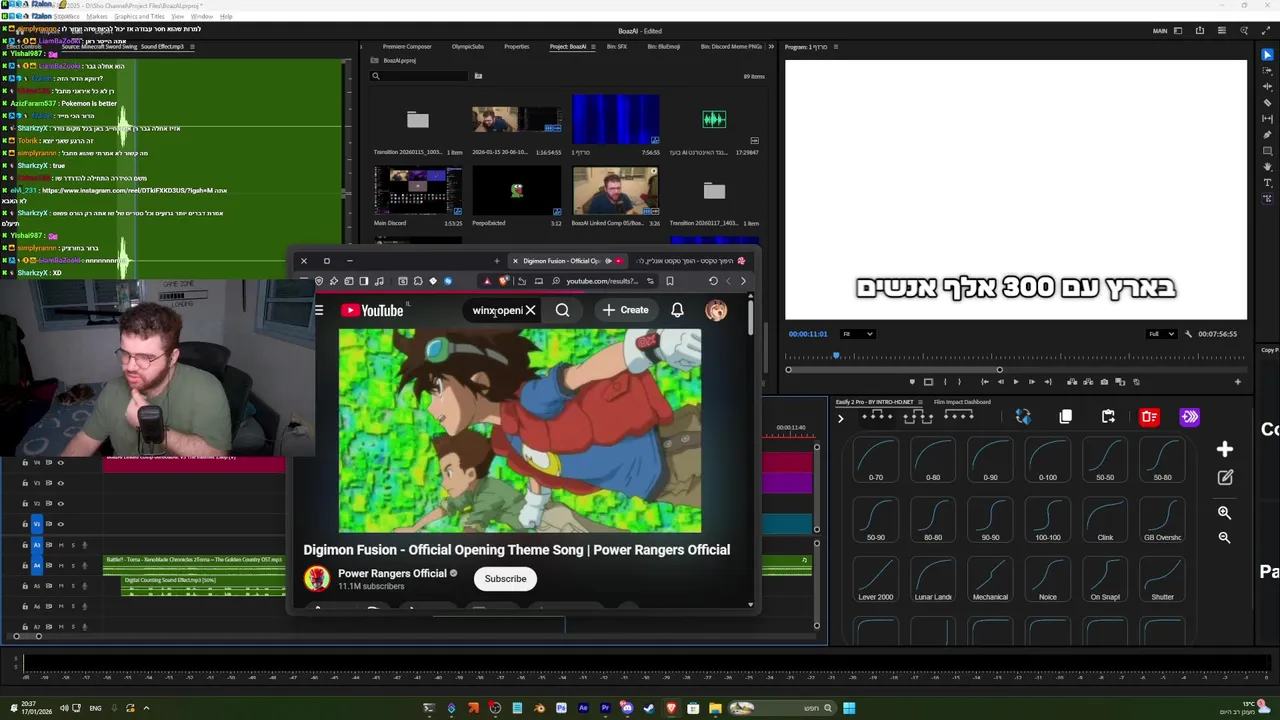Image resolution: width=1280 pixels, height=720 pixels.
Task: Click the Program monitor playhead scrub bar
Action: tap(1016, 356)
